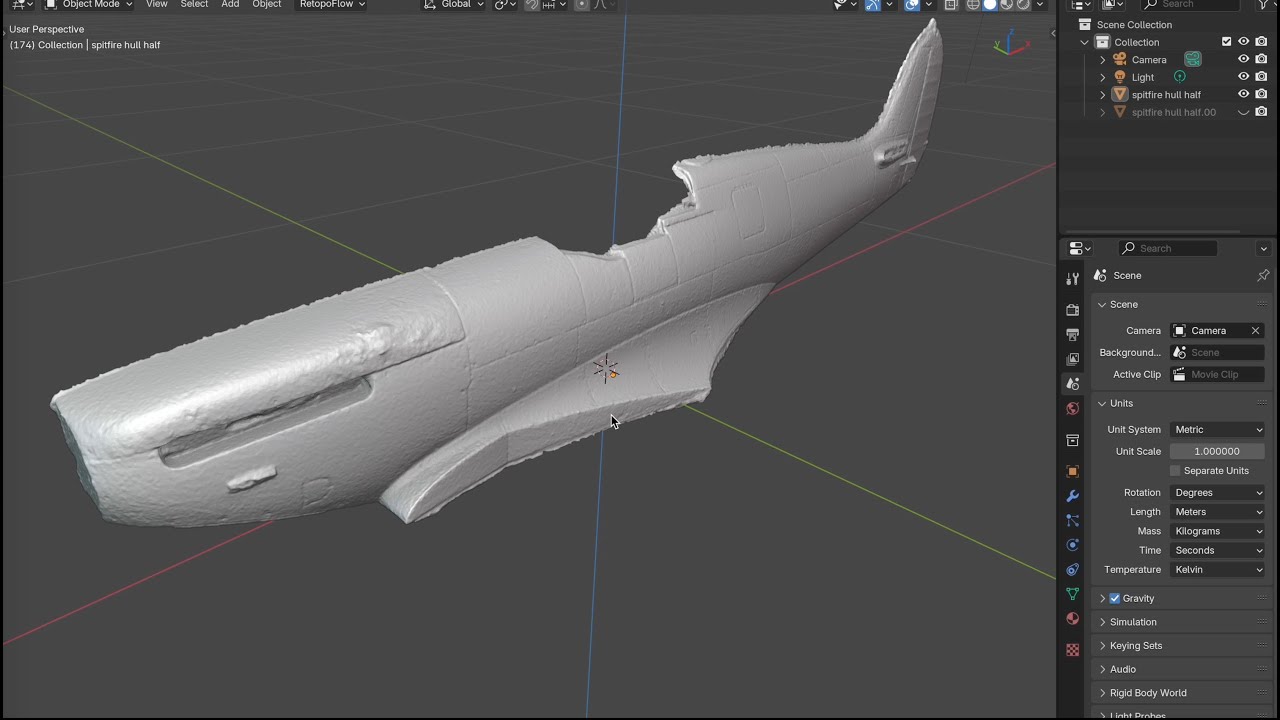The image size is (1280, 720).
Task: Hide the Collection in viewport
Action: 1244,42
